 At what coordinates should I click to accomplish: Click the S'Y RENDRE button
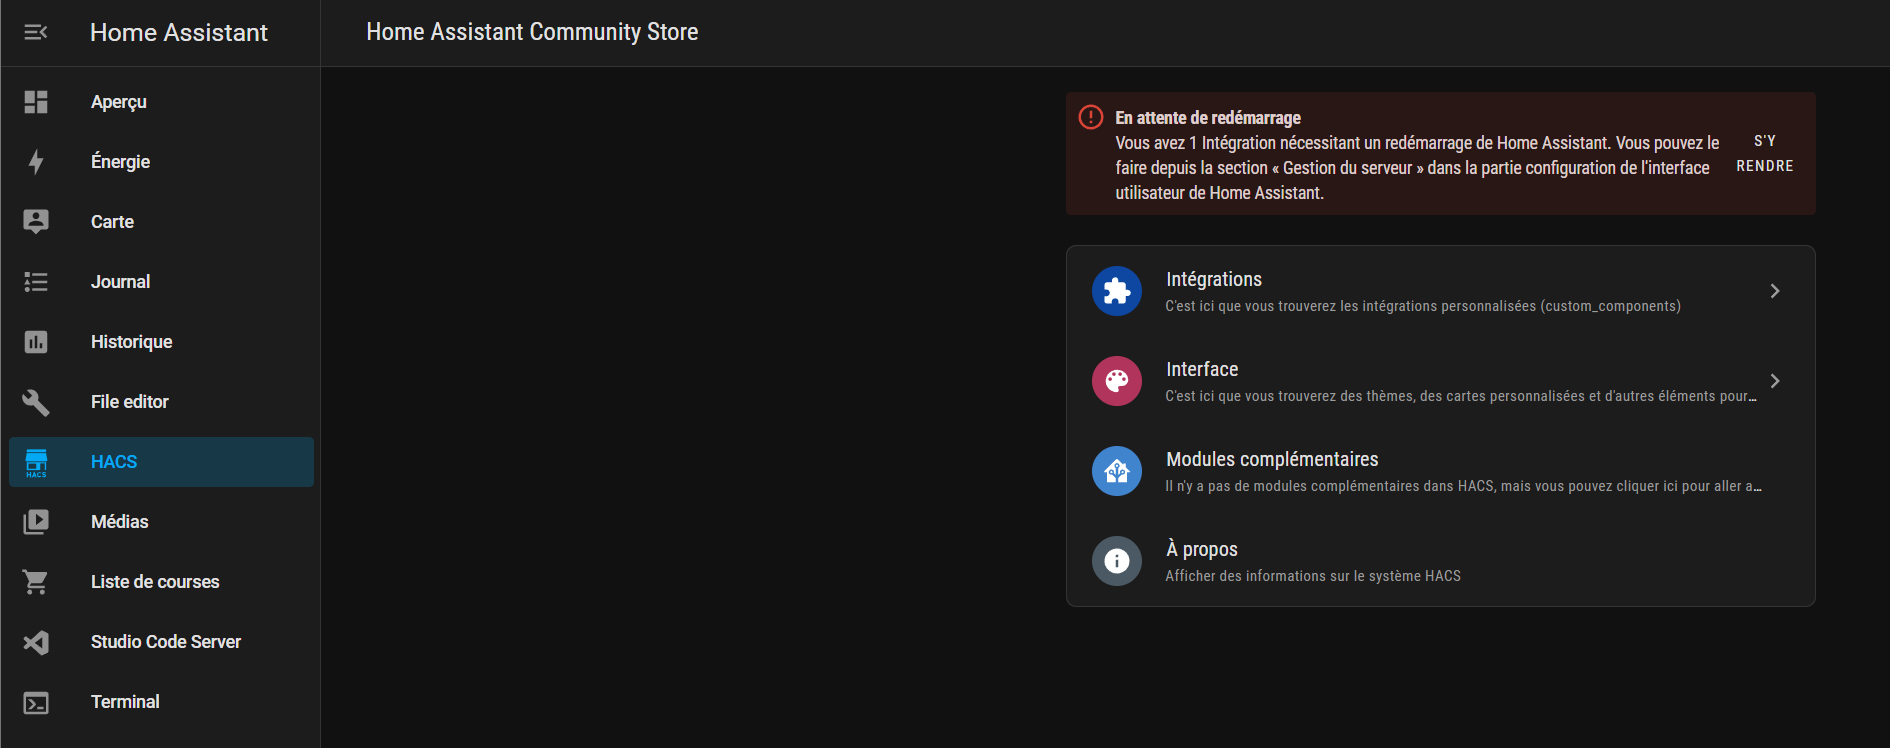click(1765, 153)
